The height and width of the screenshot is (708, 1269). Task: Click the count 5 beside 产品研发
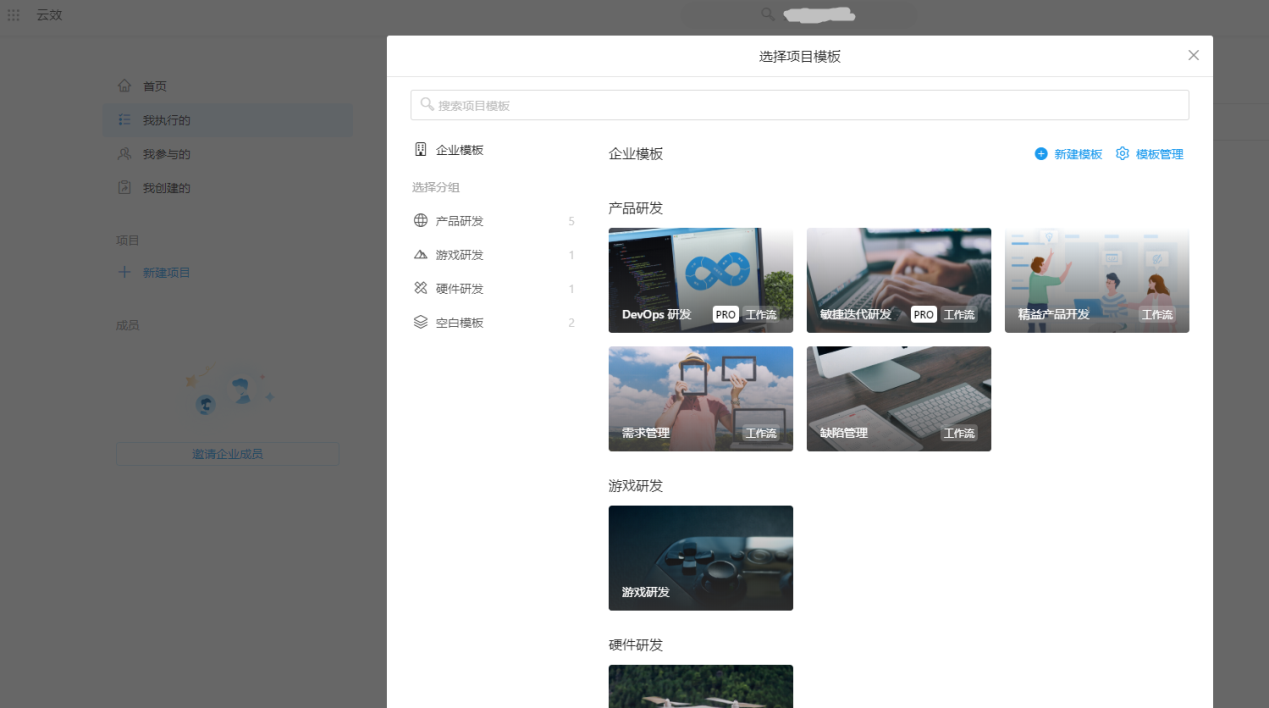pos(572,221)
